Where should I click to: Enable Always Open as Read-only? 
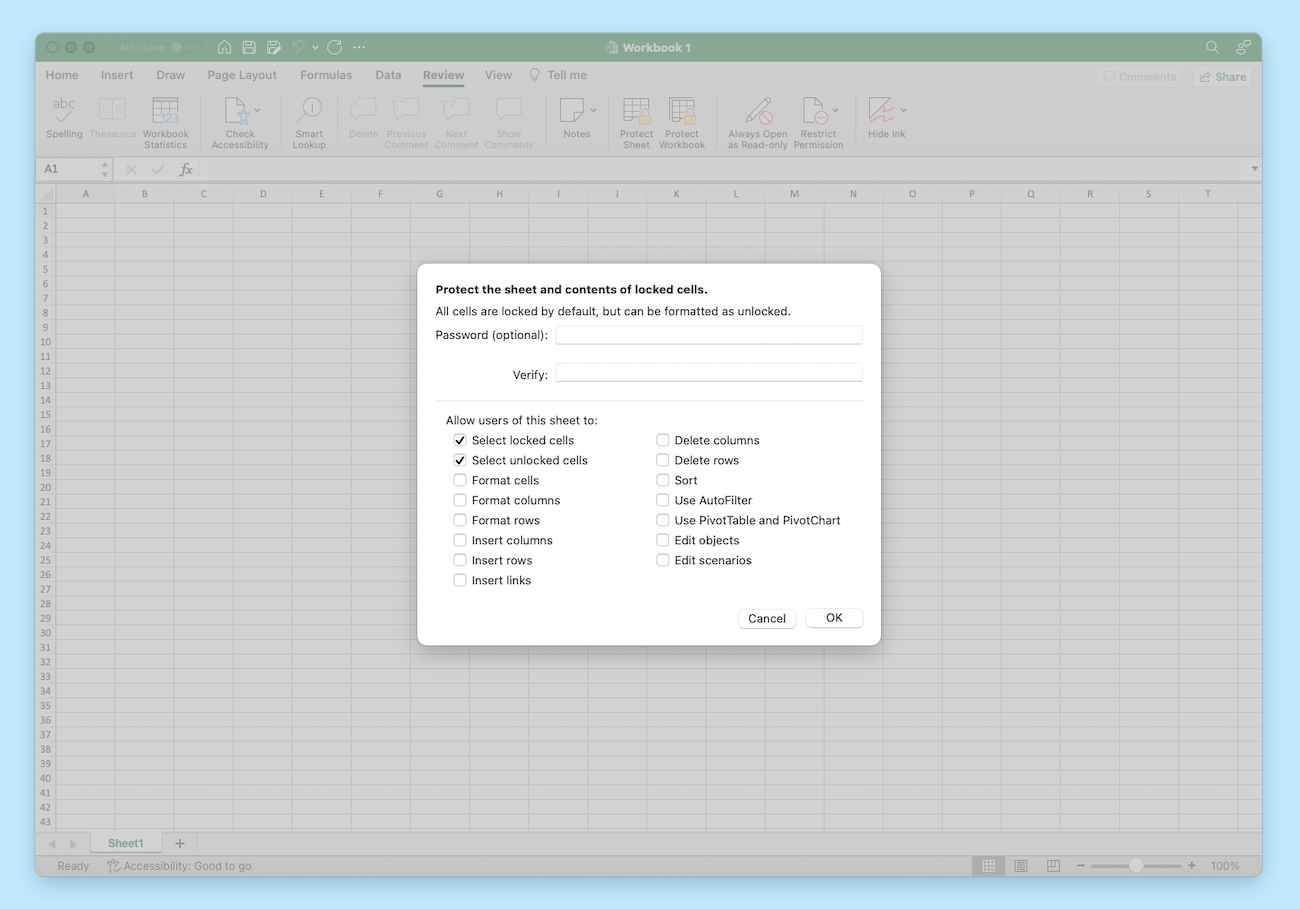click(x=757, y=120)
